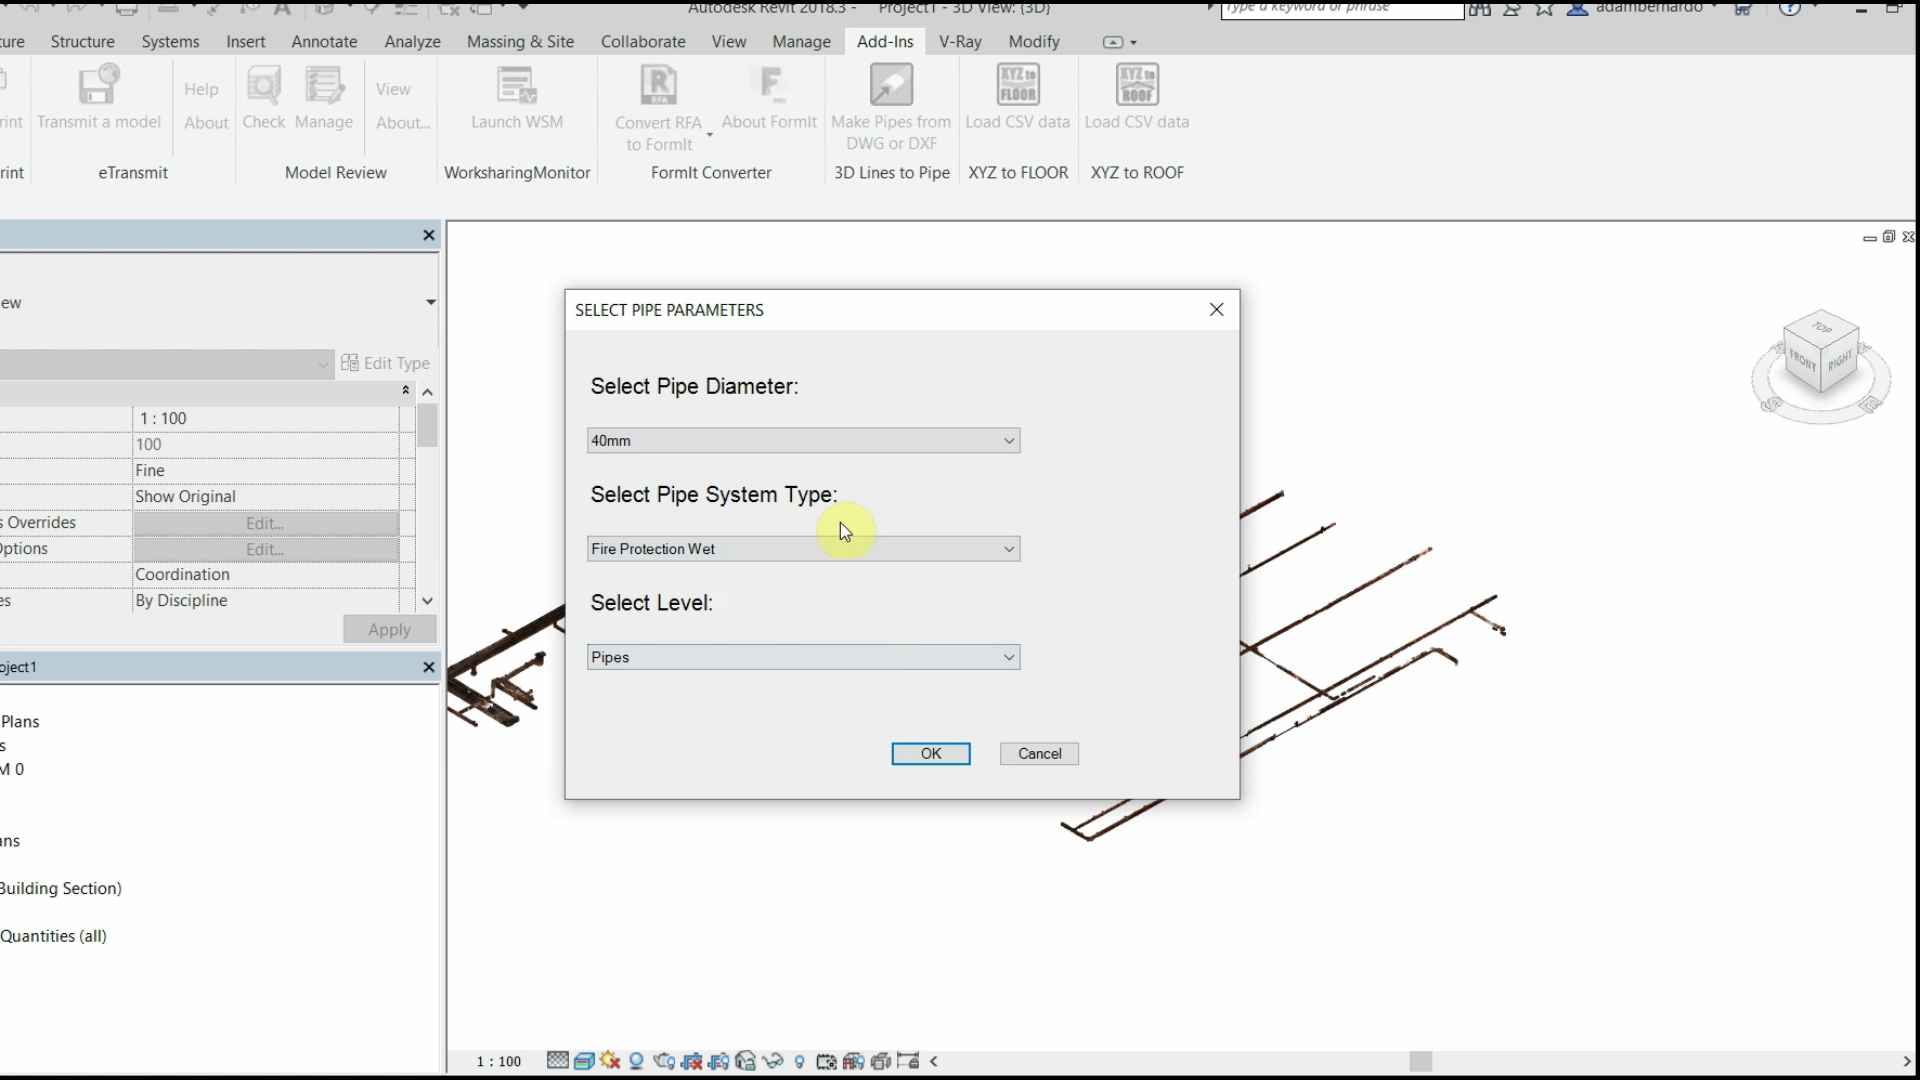
Task: Click Model Review Check icon
Action: pos(264,86)
